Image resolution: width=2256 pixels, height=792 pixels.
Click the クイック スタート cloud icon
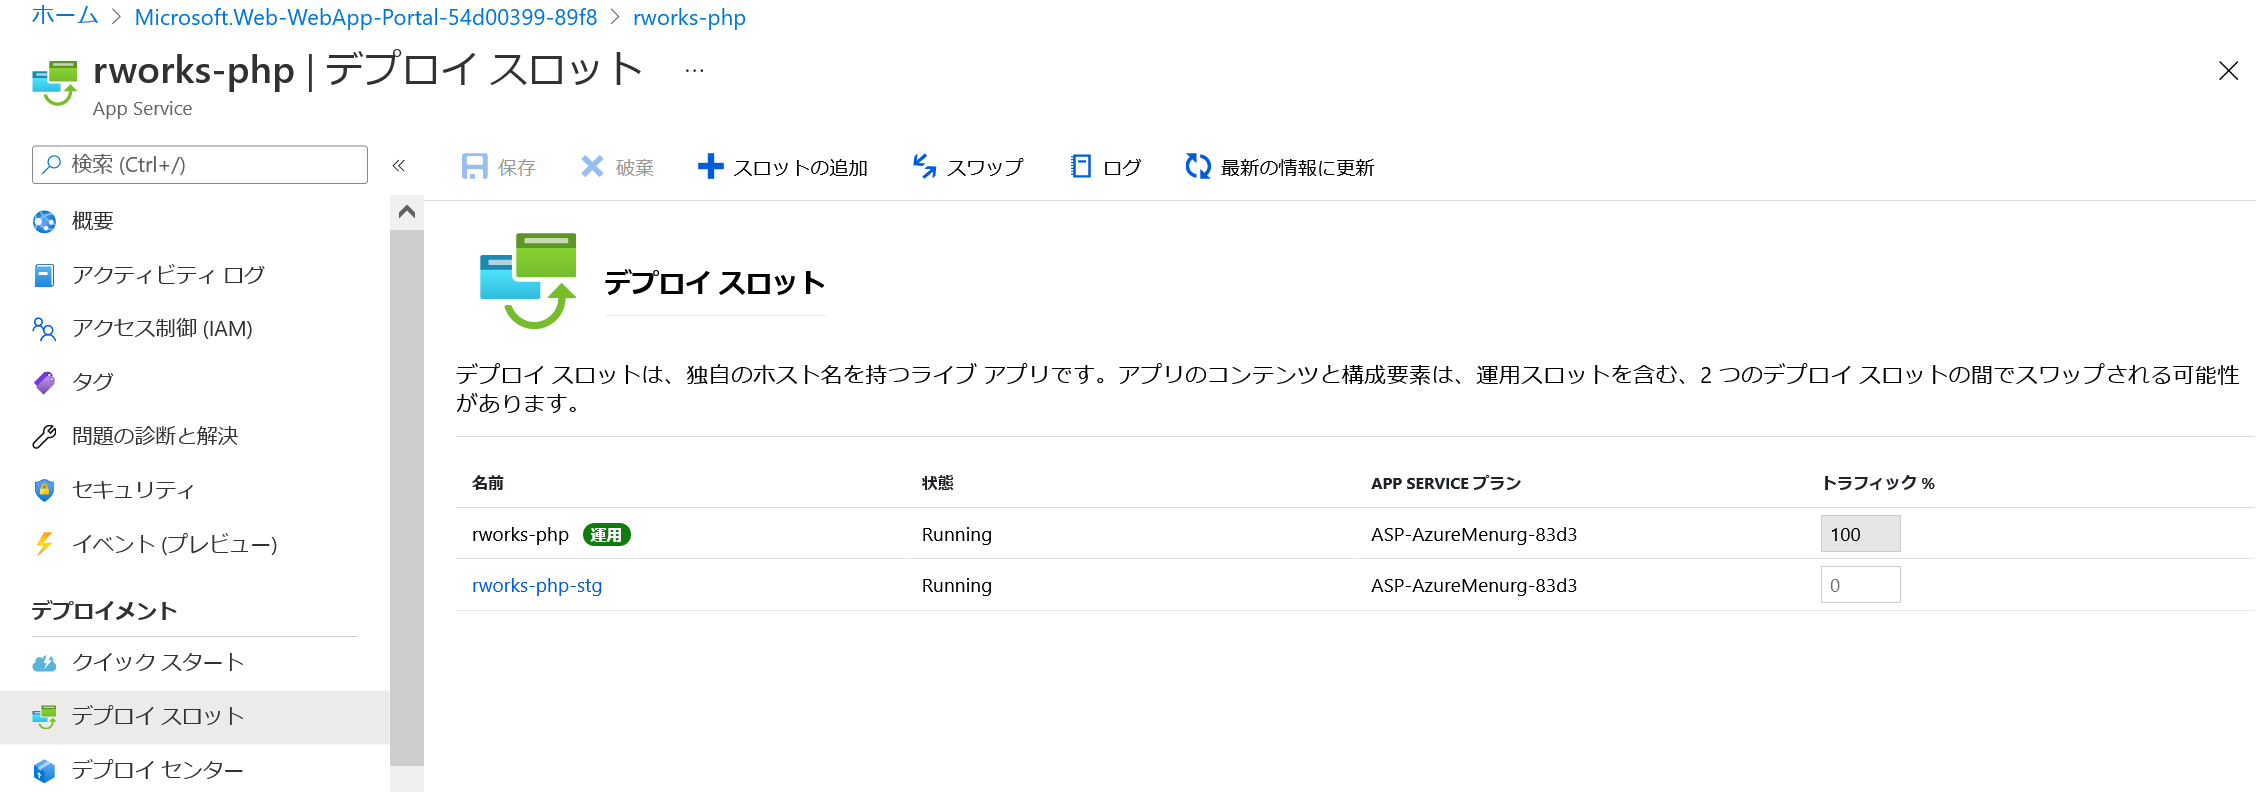point(45,663)
